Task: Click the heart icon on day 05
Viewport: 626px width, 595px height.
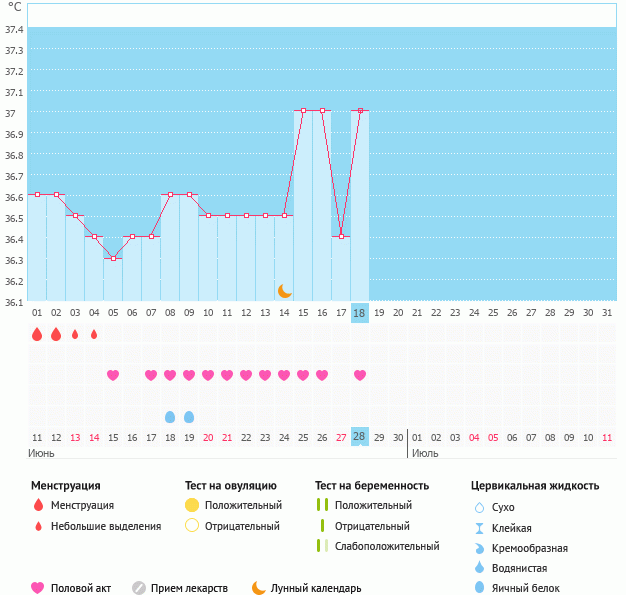Action: [113, 375]
